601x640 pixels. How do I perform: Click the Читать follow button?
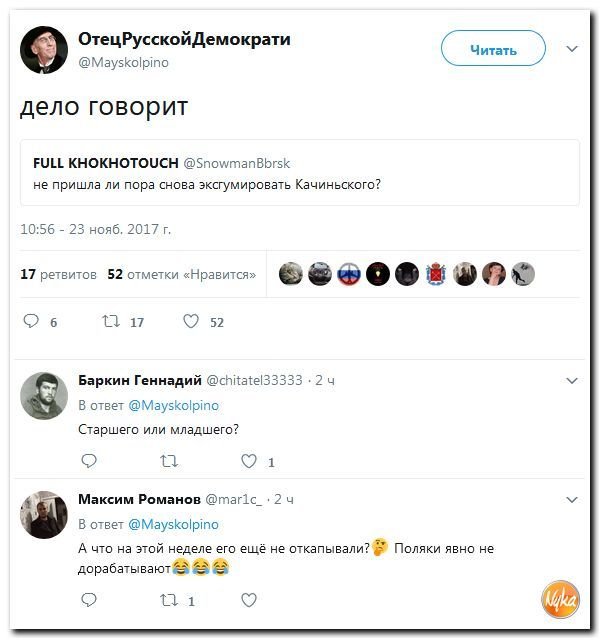(x=493, y=48)
